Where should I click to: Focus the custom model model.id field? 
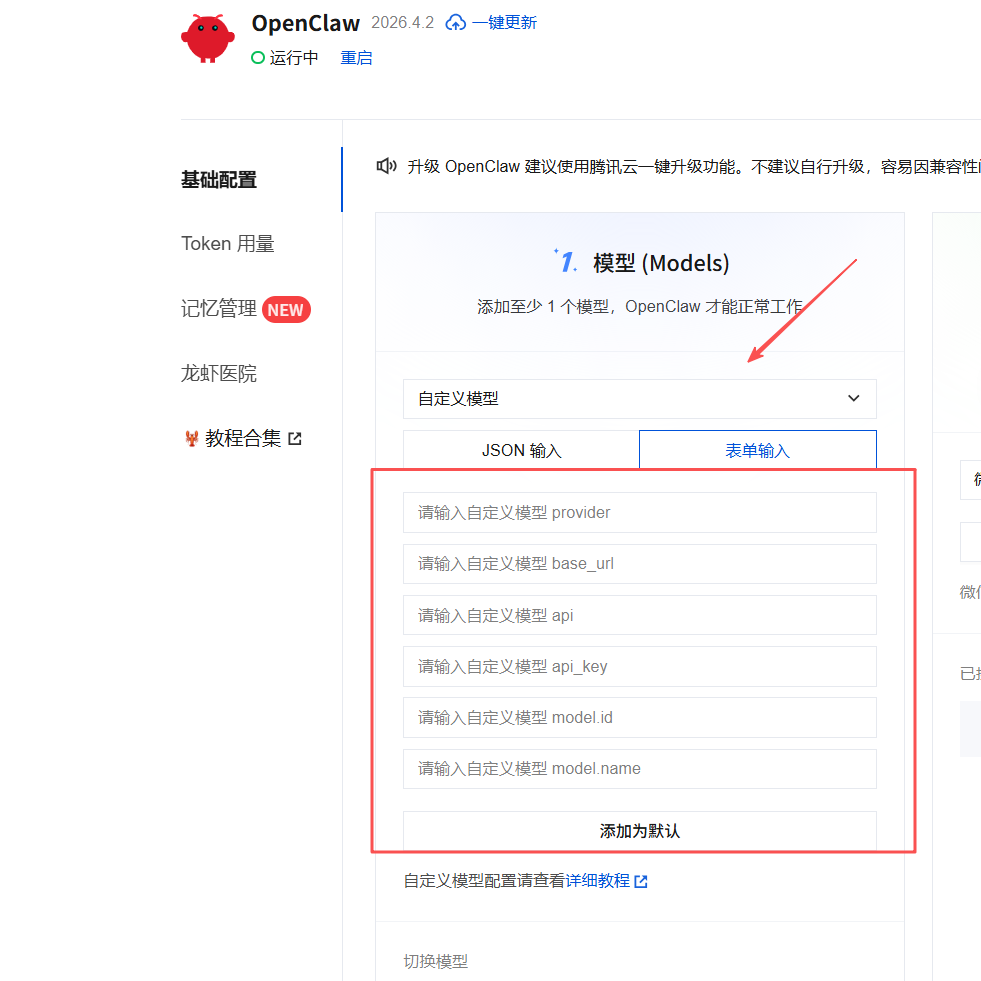pyautogui.click(x=639, y=718)
